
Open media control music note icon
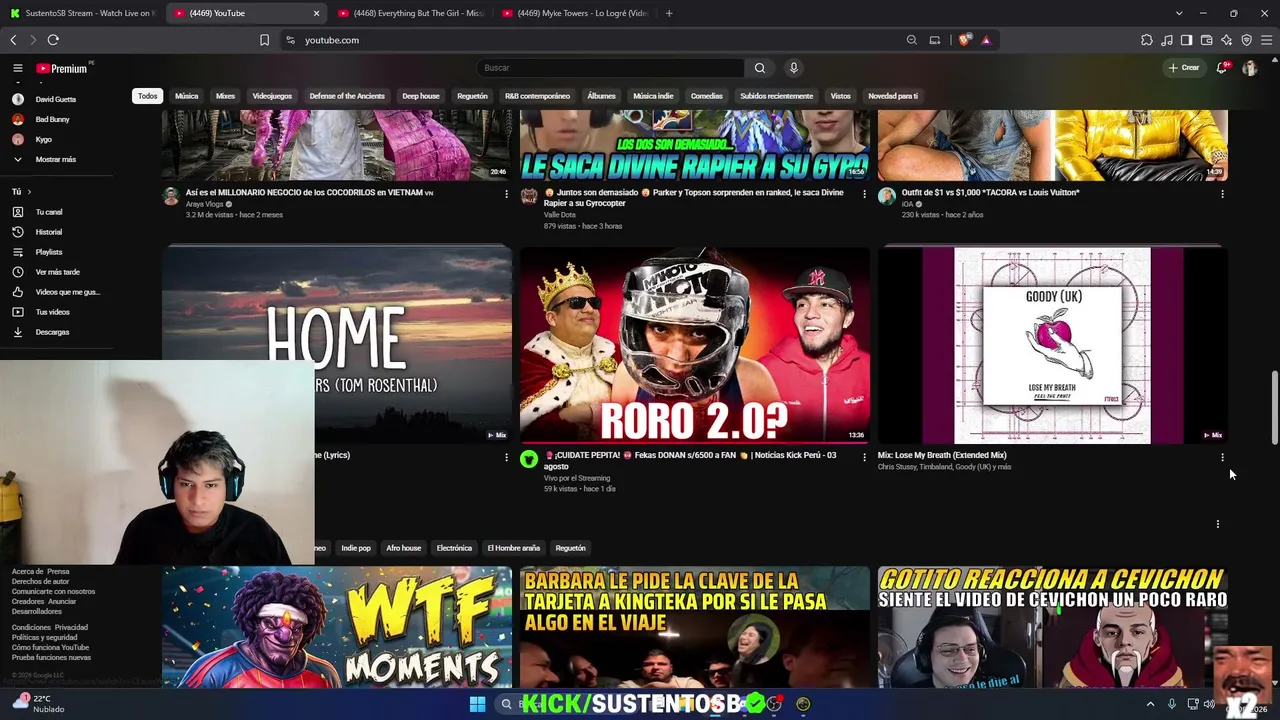tap(1167, 40)
